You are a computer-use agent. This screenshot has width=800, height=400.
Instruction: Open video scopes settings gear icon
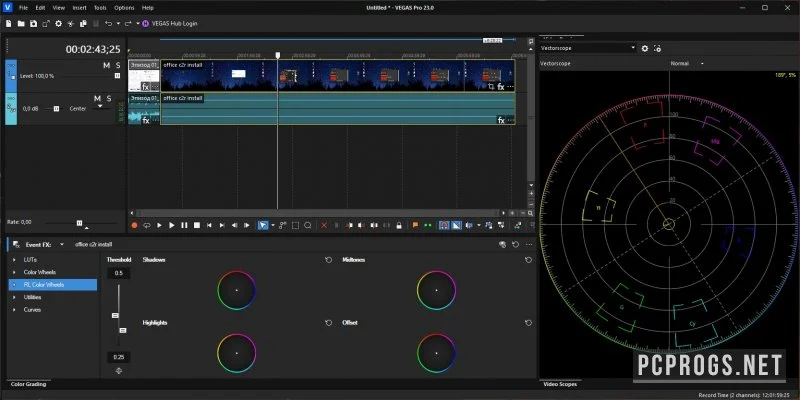645,48
